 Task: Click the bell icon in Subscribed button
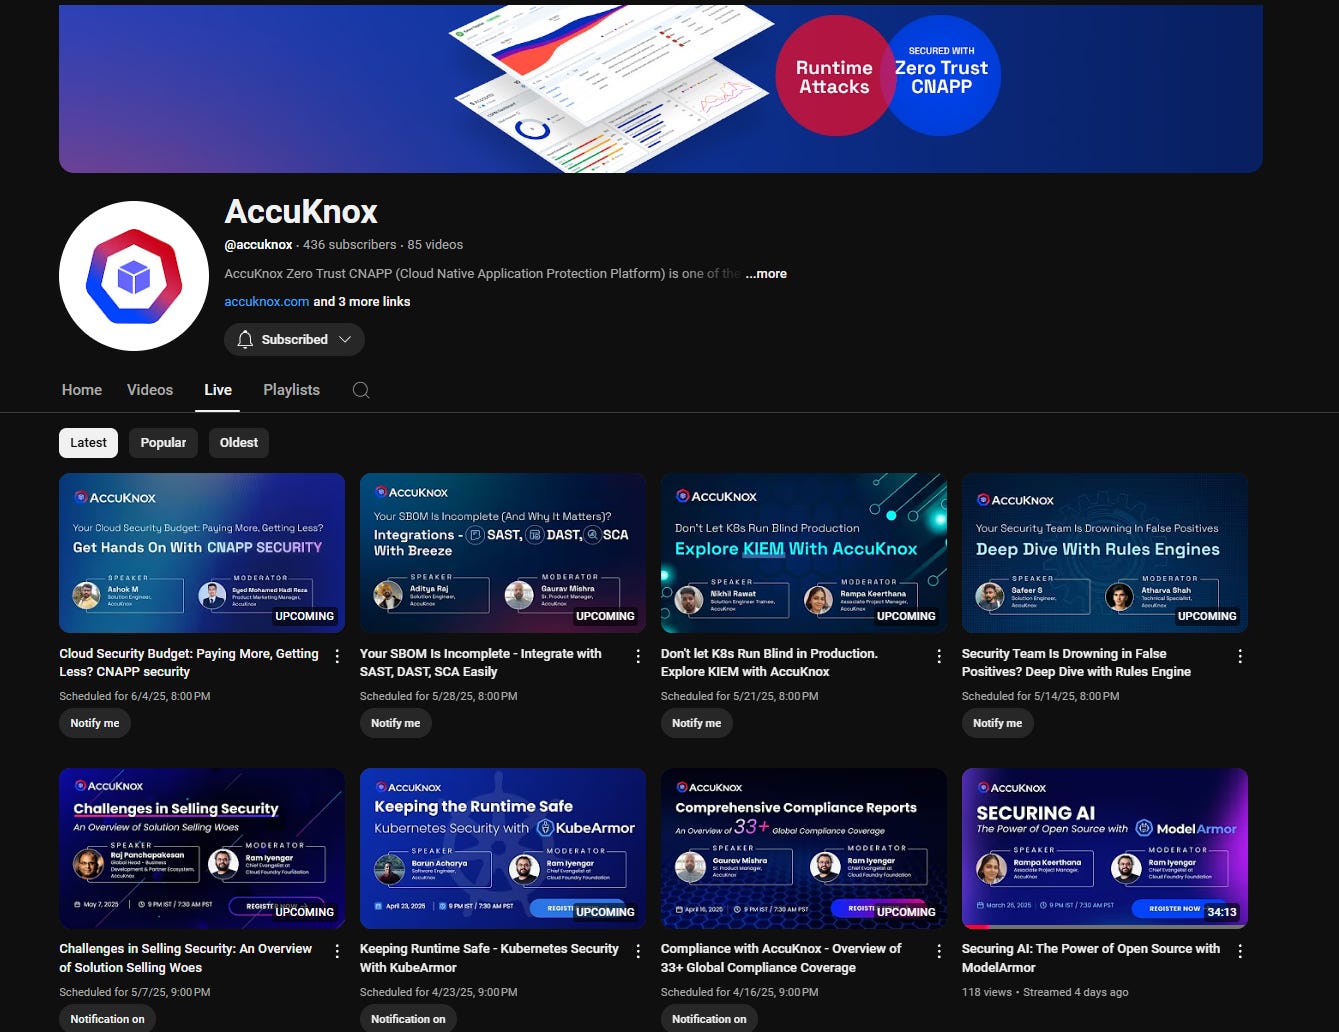[x=245, y=340]
